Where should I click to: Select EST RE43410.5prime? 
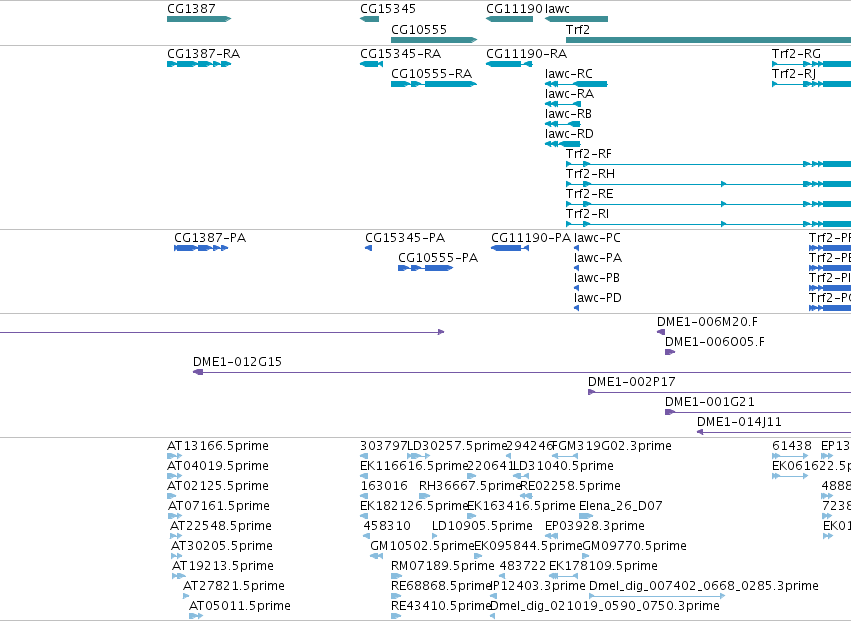pos(441,607)
